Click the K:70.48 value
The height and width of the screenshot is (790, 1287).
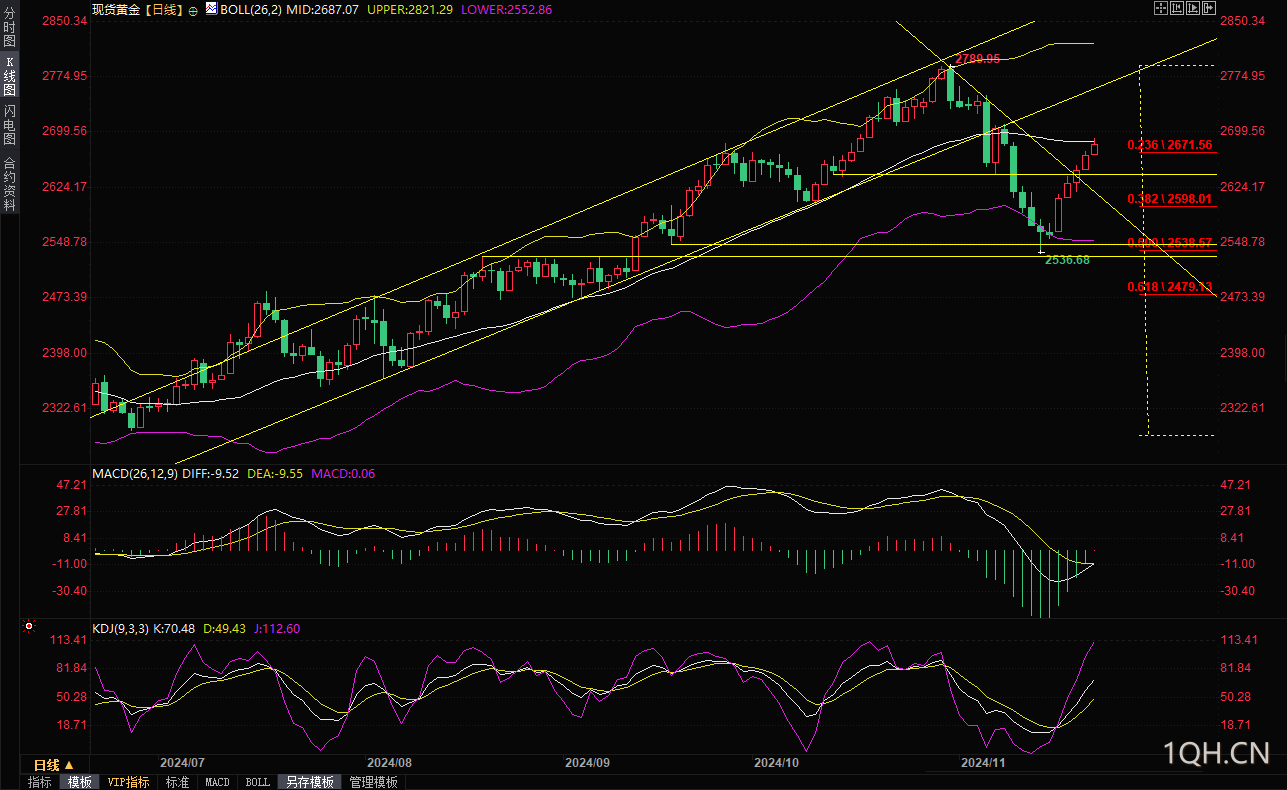(174, 629)
